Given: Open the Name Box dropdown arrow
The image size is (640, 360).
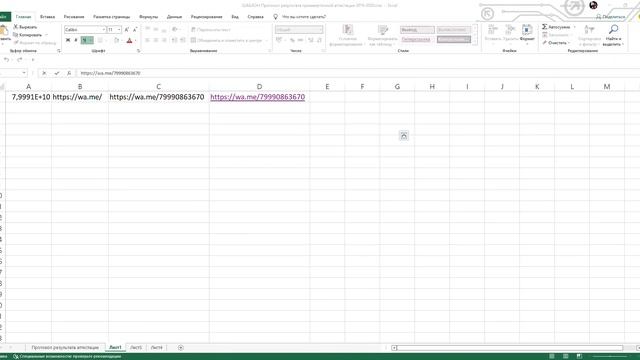Looking at the screenshot, I should (24, 73).
